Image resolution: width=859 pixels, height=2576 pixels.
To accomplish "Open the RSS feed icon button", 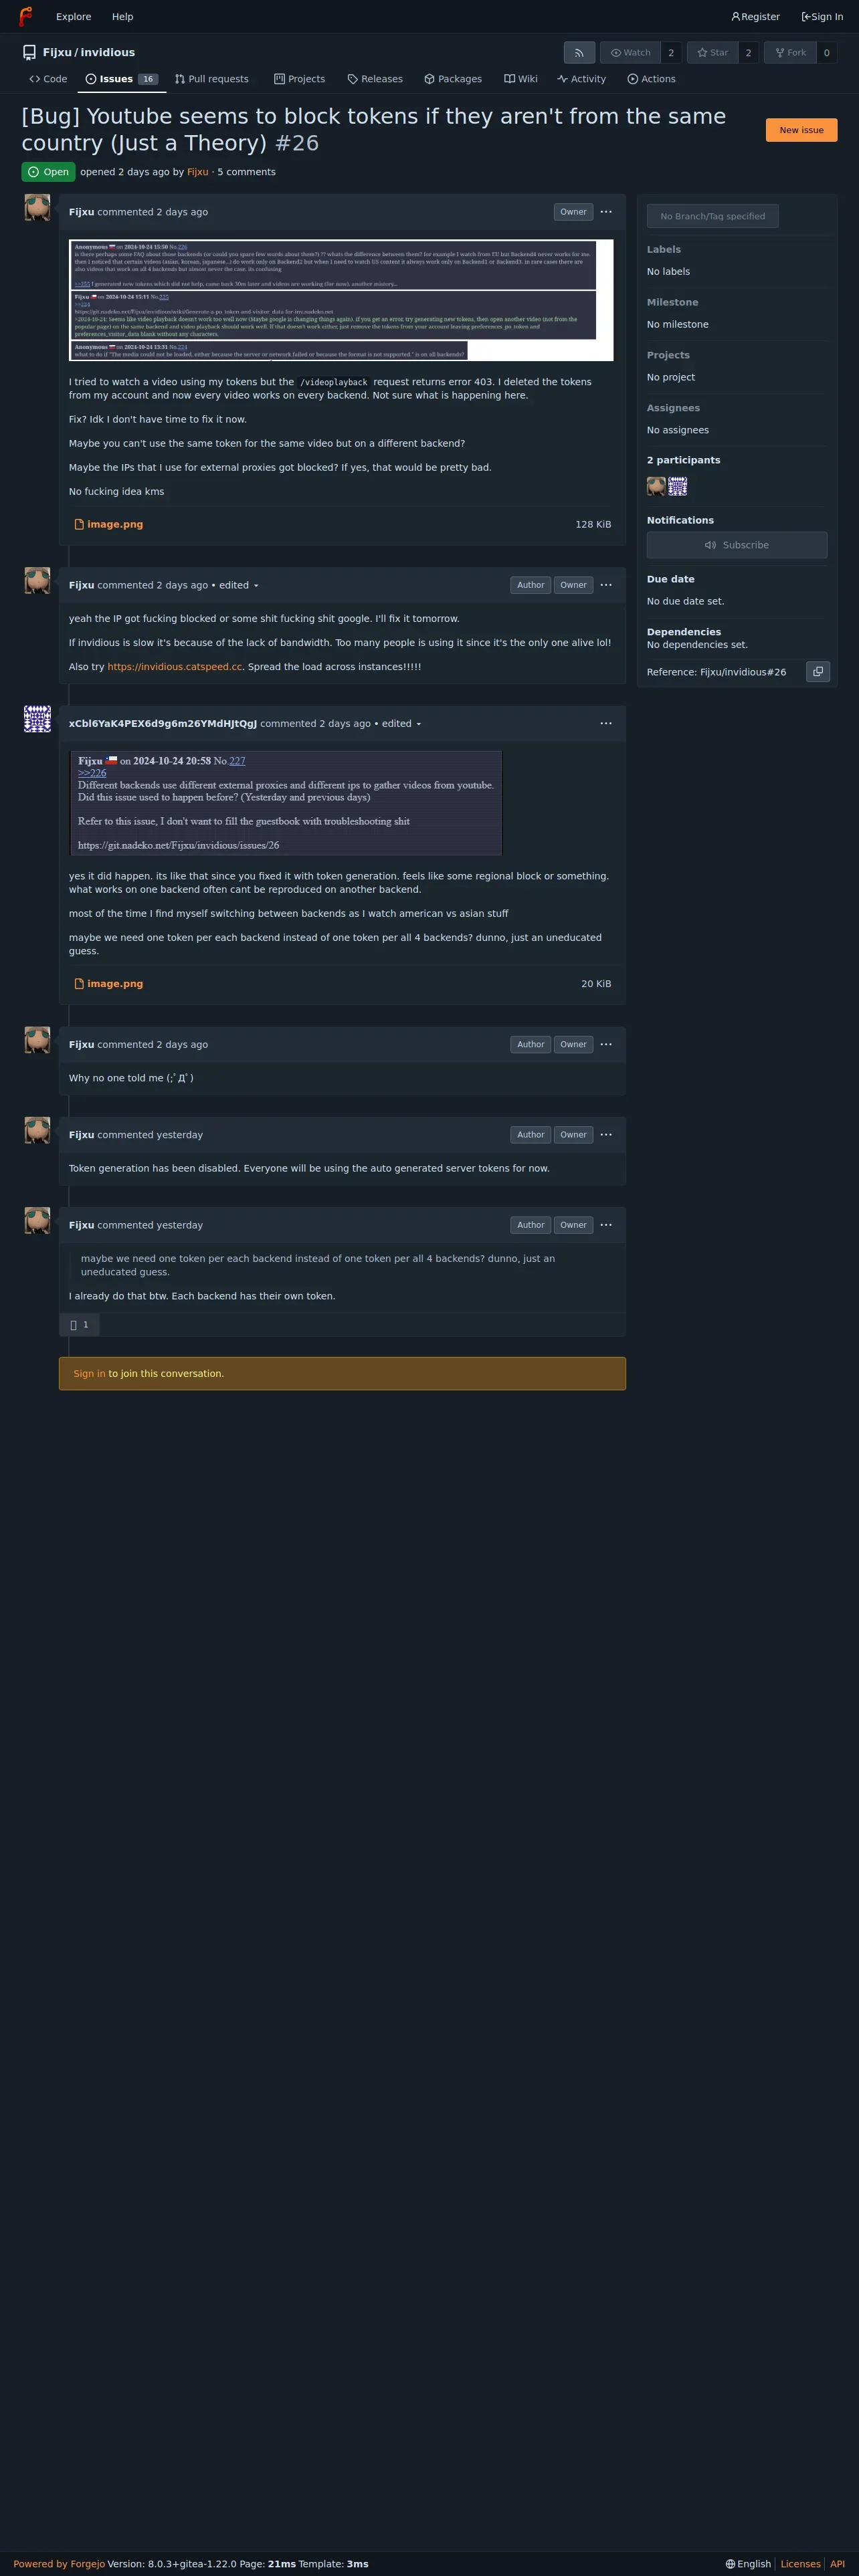I will 579,53.
